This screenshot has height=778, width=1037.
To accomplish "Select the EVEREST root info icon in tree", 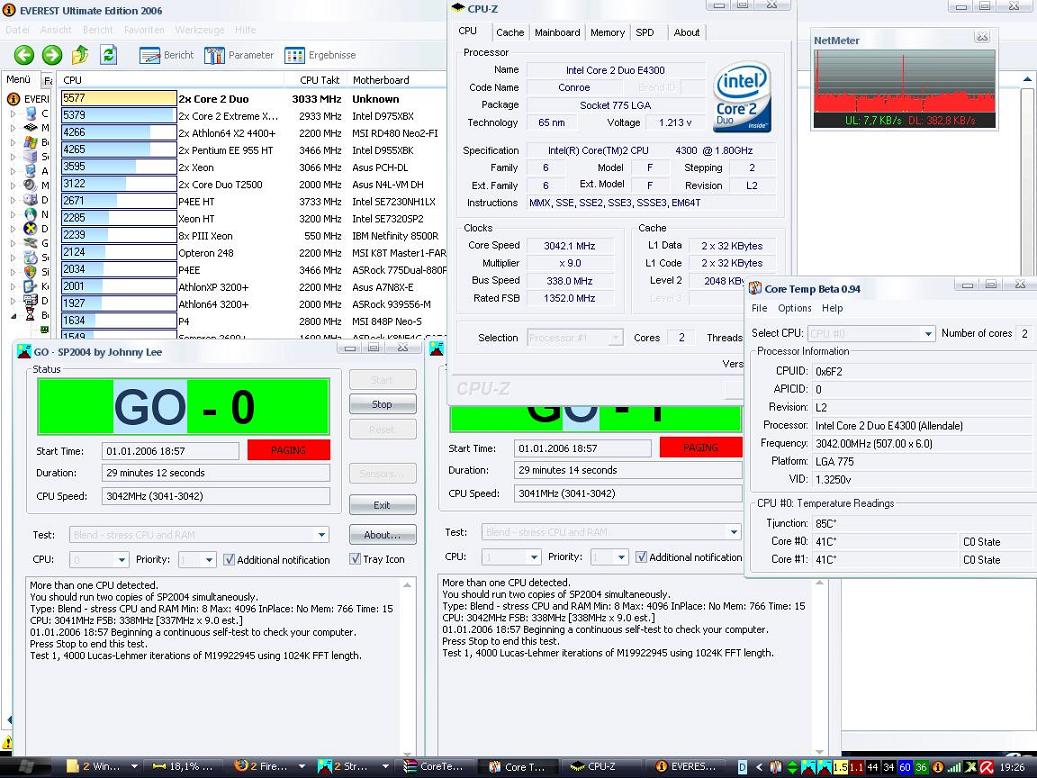I will click(14, 99).
